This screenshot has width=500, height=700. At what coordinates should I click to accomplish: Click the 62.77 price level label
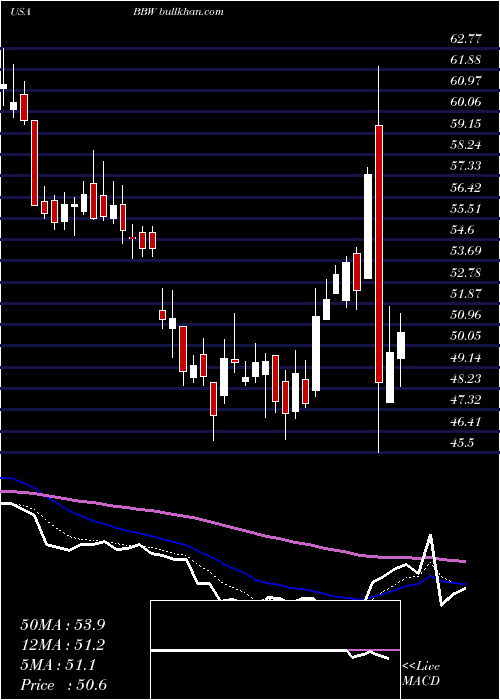pyautogui.click(x=466, y=38)
